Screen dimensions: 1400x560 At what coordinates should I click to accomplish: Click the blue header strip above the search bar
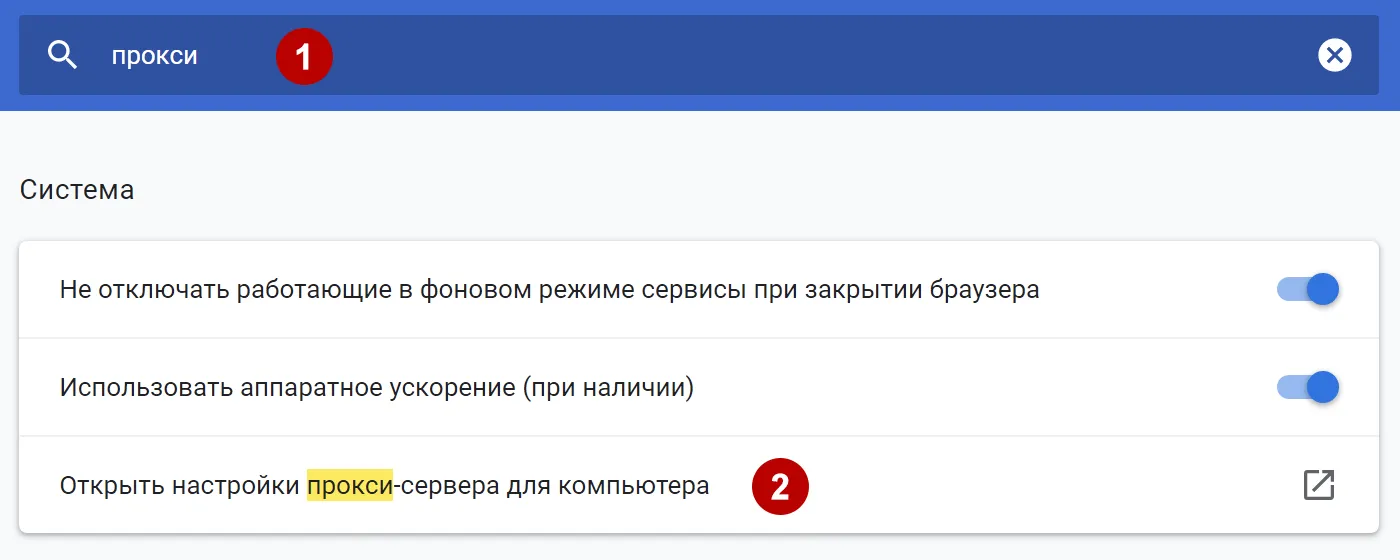[x=700, y=7]
